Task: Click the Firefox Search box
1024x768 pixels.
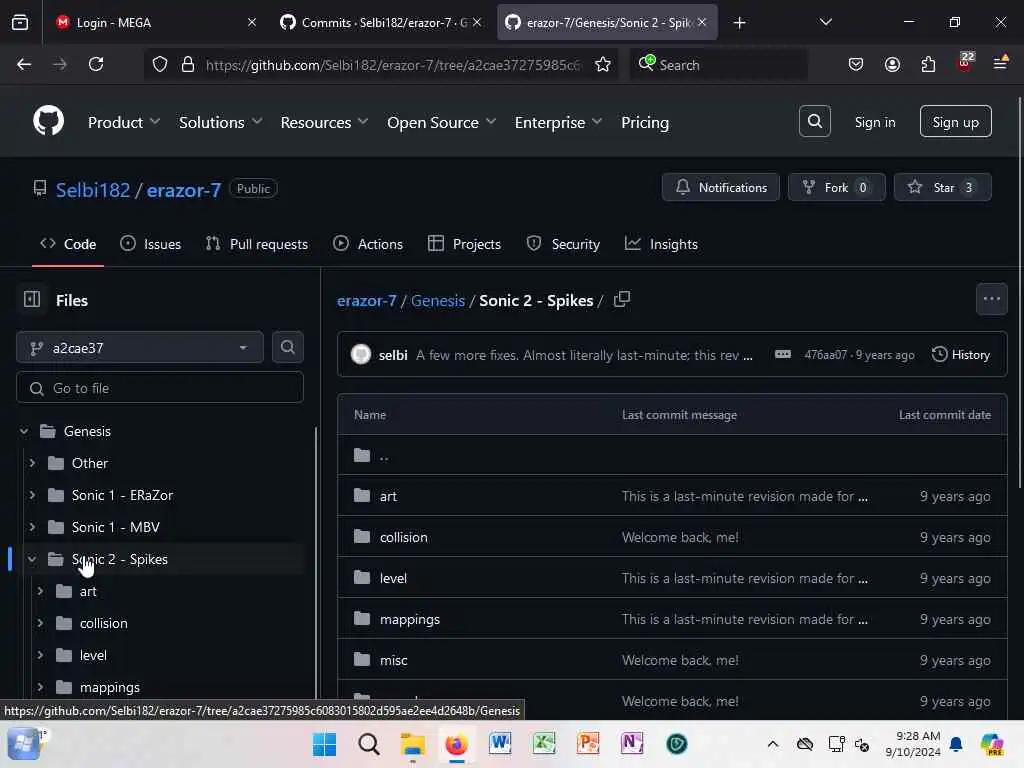Action: 718,64
